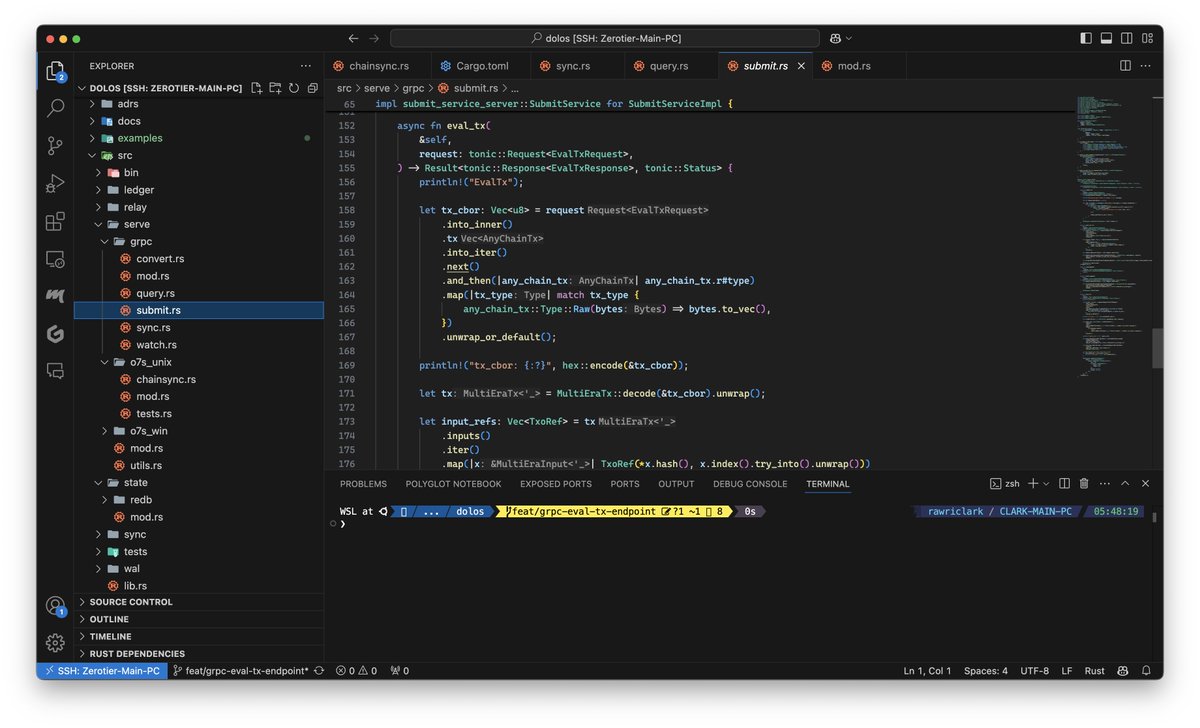Open the Extensions view
This screenshot has width=1200, height=728.
coord(55,222)
